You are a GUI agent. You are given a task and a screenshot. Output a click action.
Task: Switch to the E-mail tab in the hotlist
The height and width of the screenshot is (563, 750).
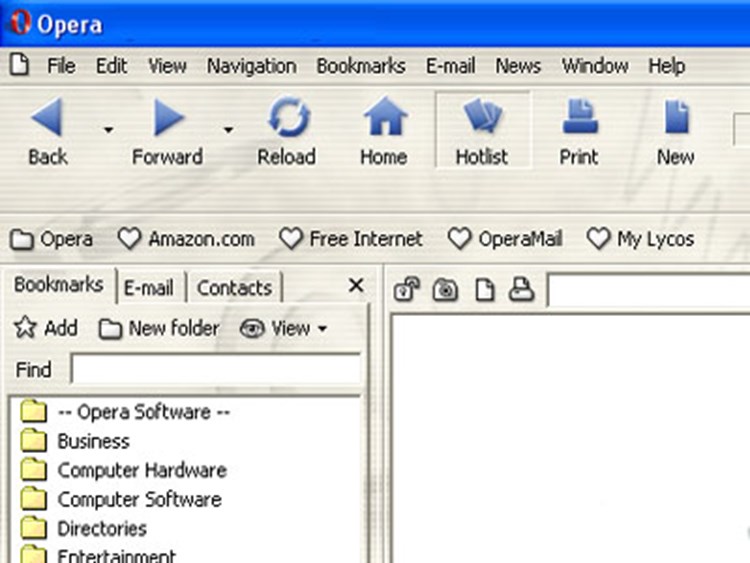pyautogui.click(x=149, y=288)
